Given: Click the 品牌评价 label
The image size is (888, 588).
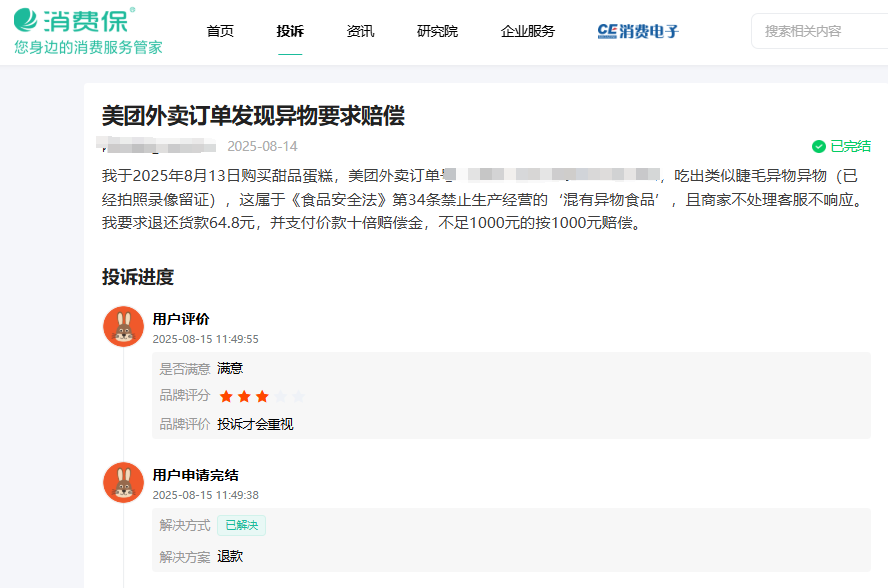Looking at the screenshot, I should (x=185, y=424).
